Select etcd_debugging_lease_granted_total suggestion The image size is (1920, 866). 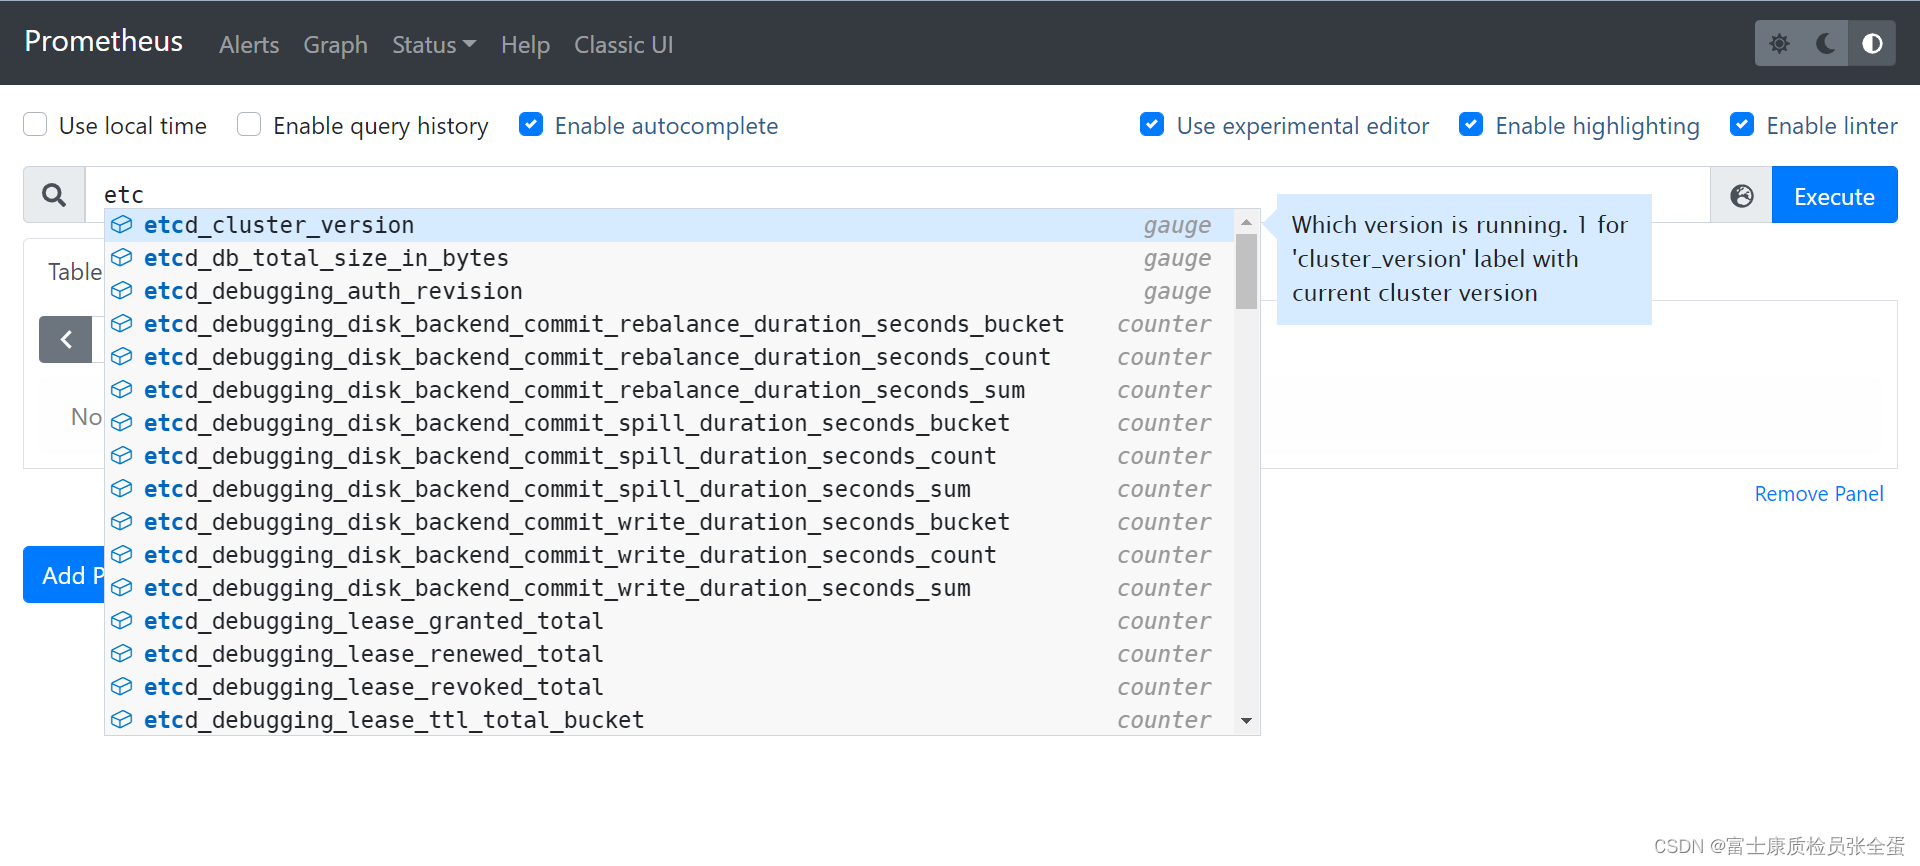coord(669,621)
